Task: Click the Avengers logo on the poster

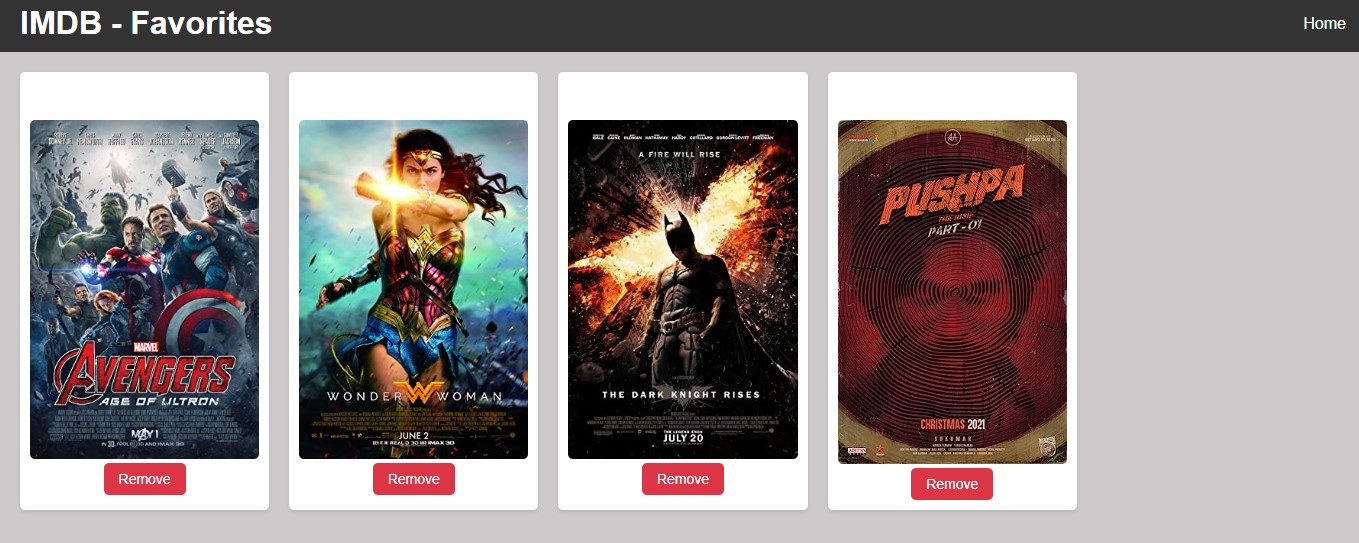Action: pyautogui.click(x=144, y=377)
